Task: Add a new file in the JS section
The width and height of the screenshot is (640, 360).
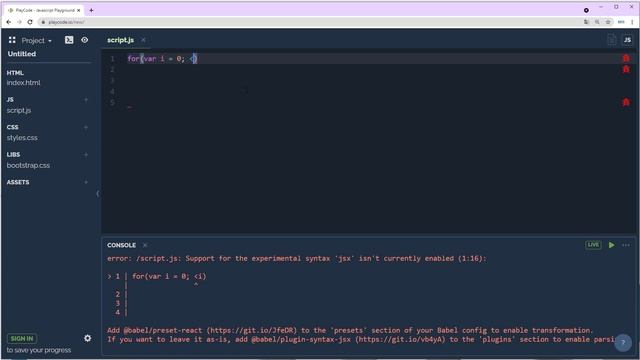Action: click(x=86, y=100)
